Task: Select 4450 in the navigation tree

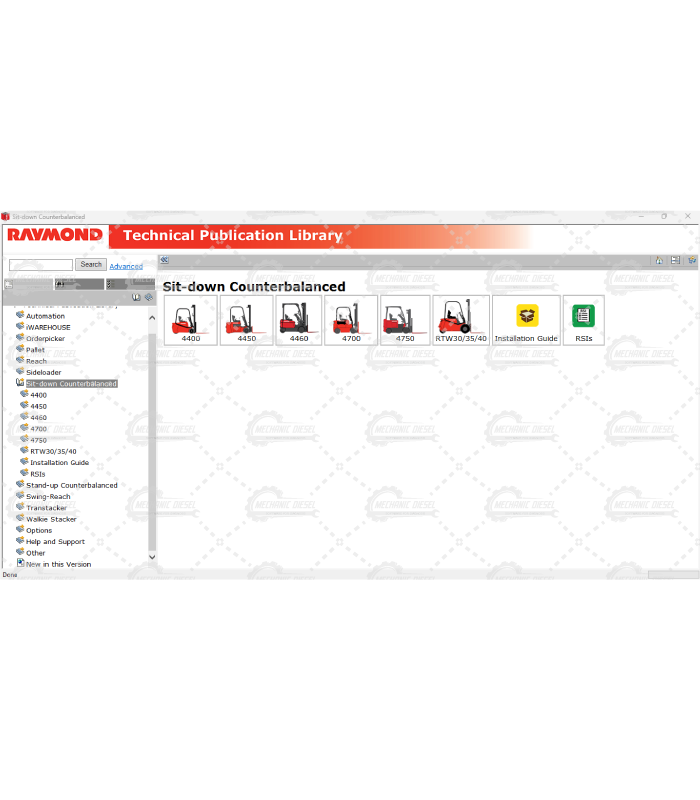Action: [x=38, y=406]
